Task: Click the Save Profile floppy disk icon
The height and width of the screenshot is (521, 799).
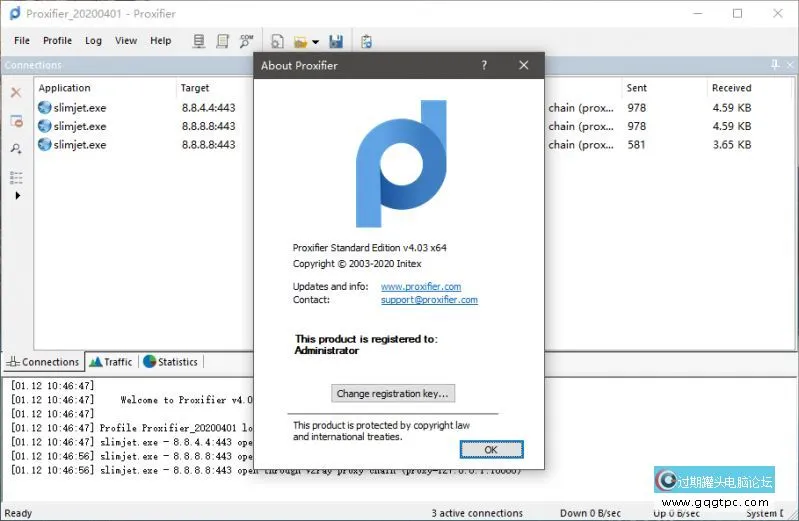Action: click(x=336, y=41)
